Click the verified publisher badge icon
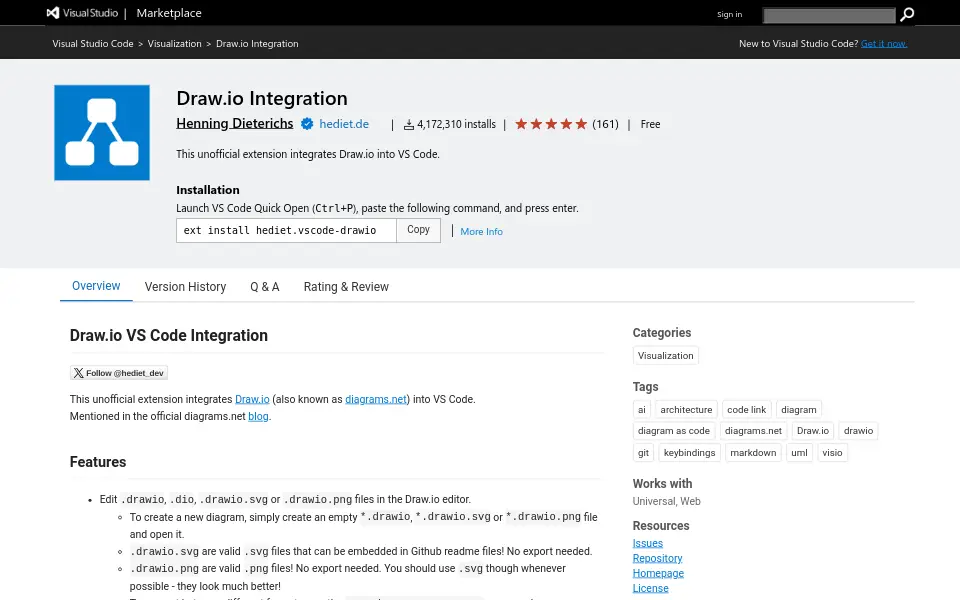The width and height of the screenshot is (960, 600). click(x=307, y=124)
